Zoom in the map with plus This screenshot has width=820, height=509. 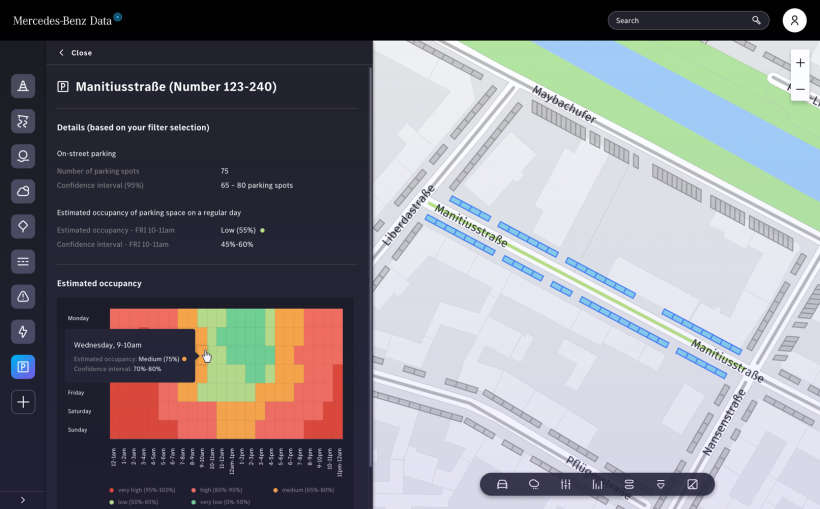[800, 63]
